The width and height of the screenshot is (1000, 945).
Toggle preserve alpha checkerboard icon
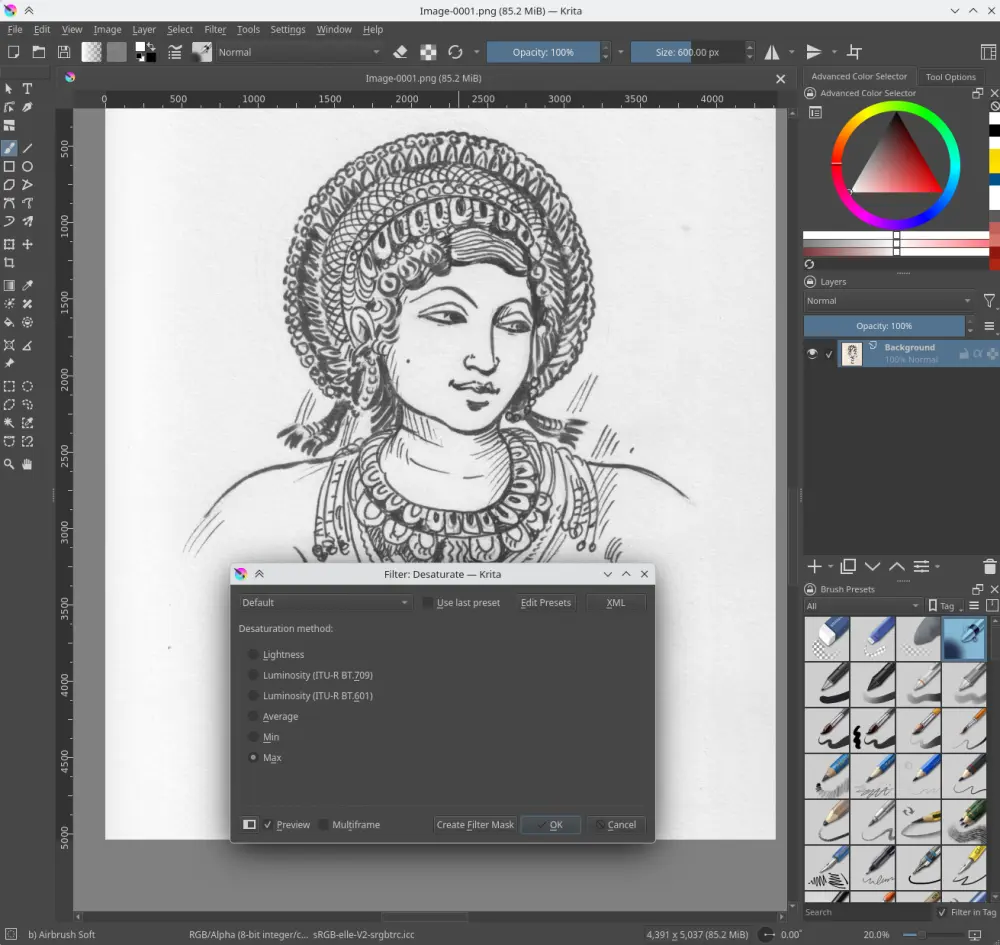click(428, 52)
